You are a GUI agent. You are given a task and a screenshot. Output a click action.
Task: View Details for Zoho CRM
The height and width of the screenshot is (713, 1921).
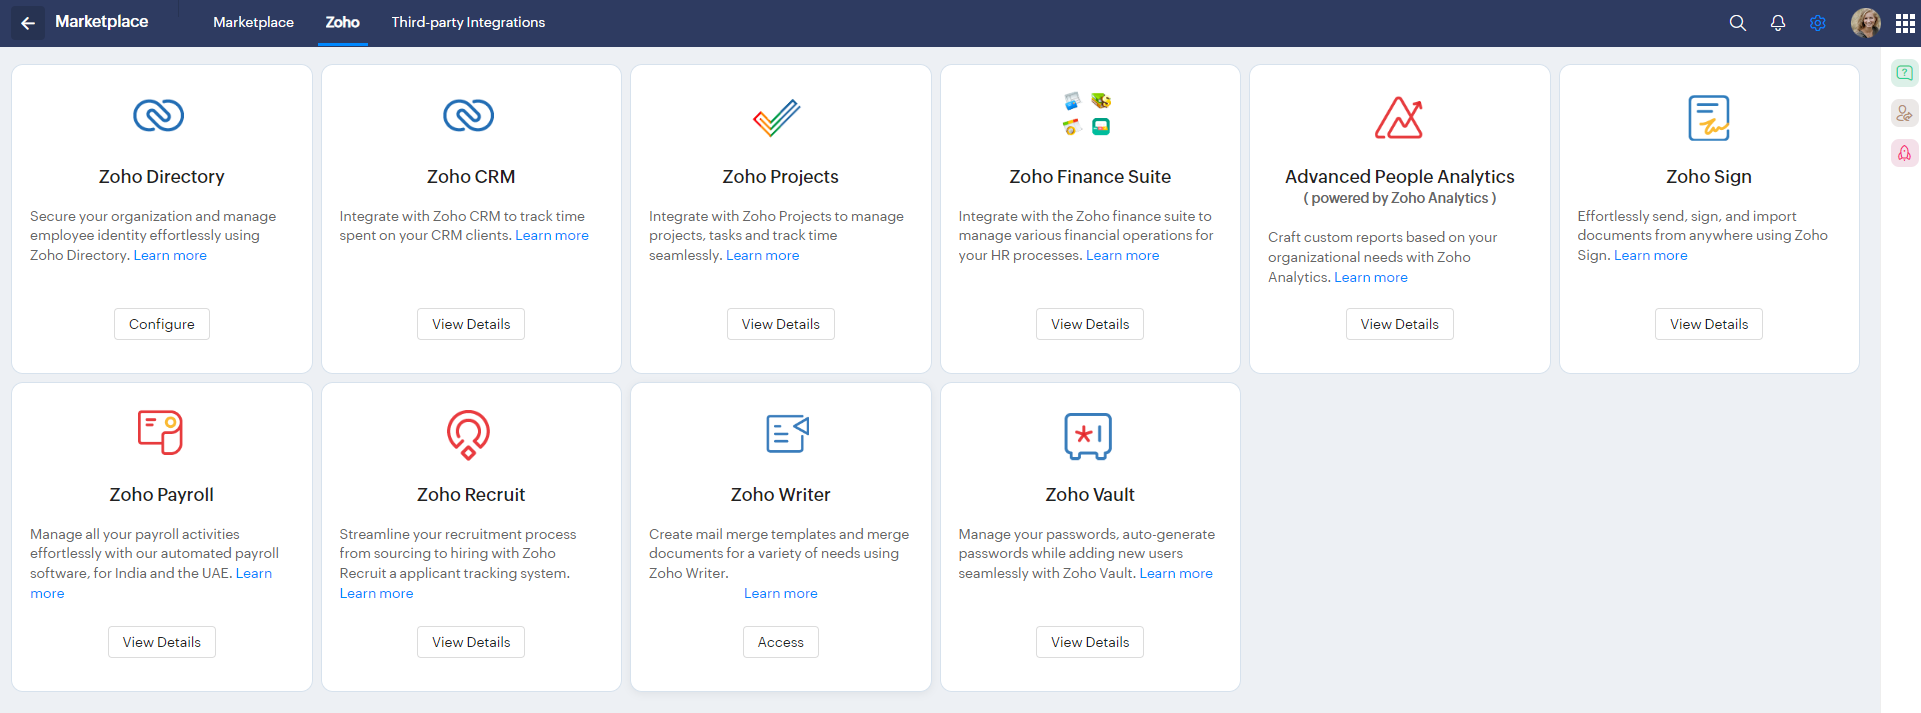pyautogui.click(x=471, y=324)
